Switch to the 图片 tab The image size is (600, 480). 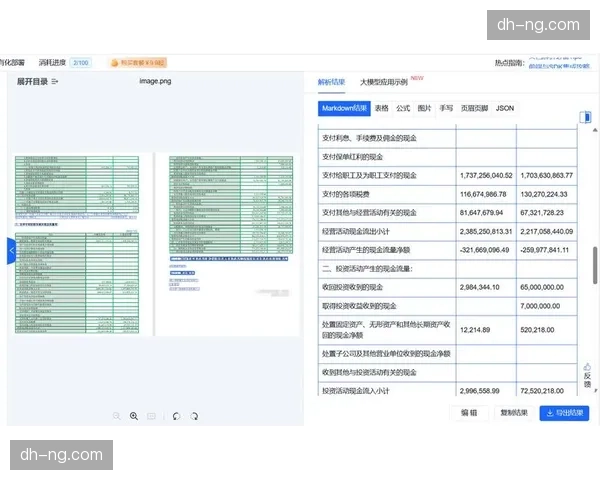(x=424, y=108)
